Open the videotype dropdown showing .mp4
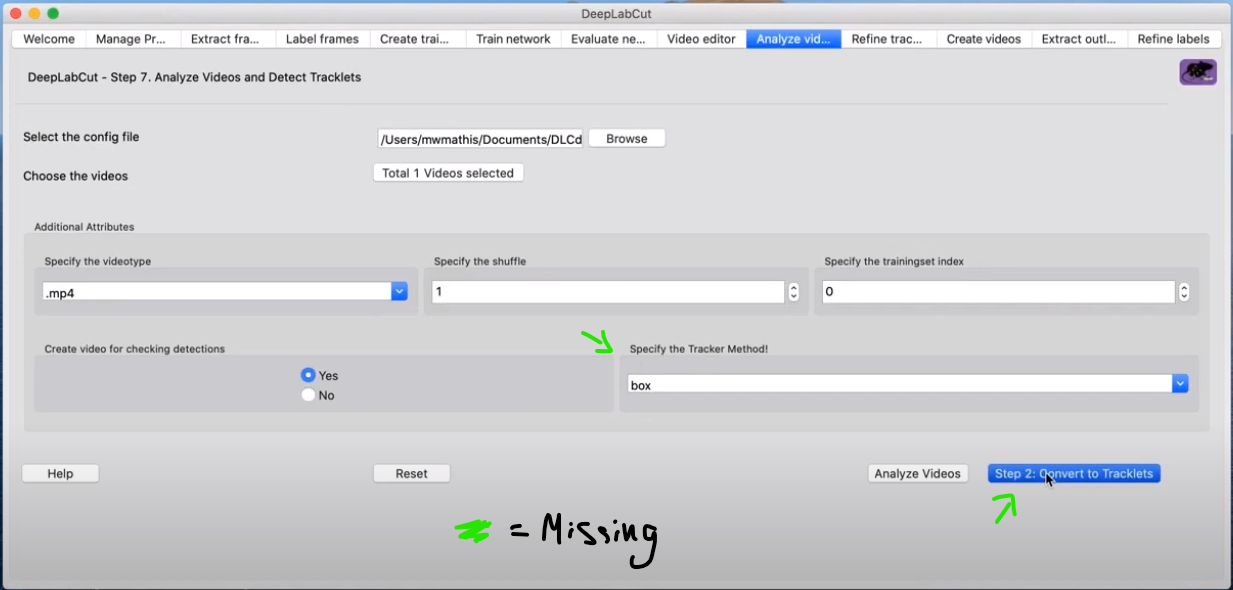Screen dimensions: 1233x590 point(399,291)
